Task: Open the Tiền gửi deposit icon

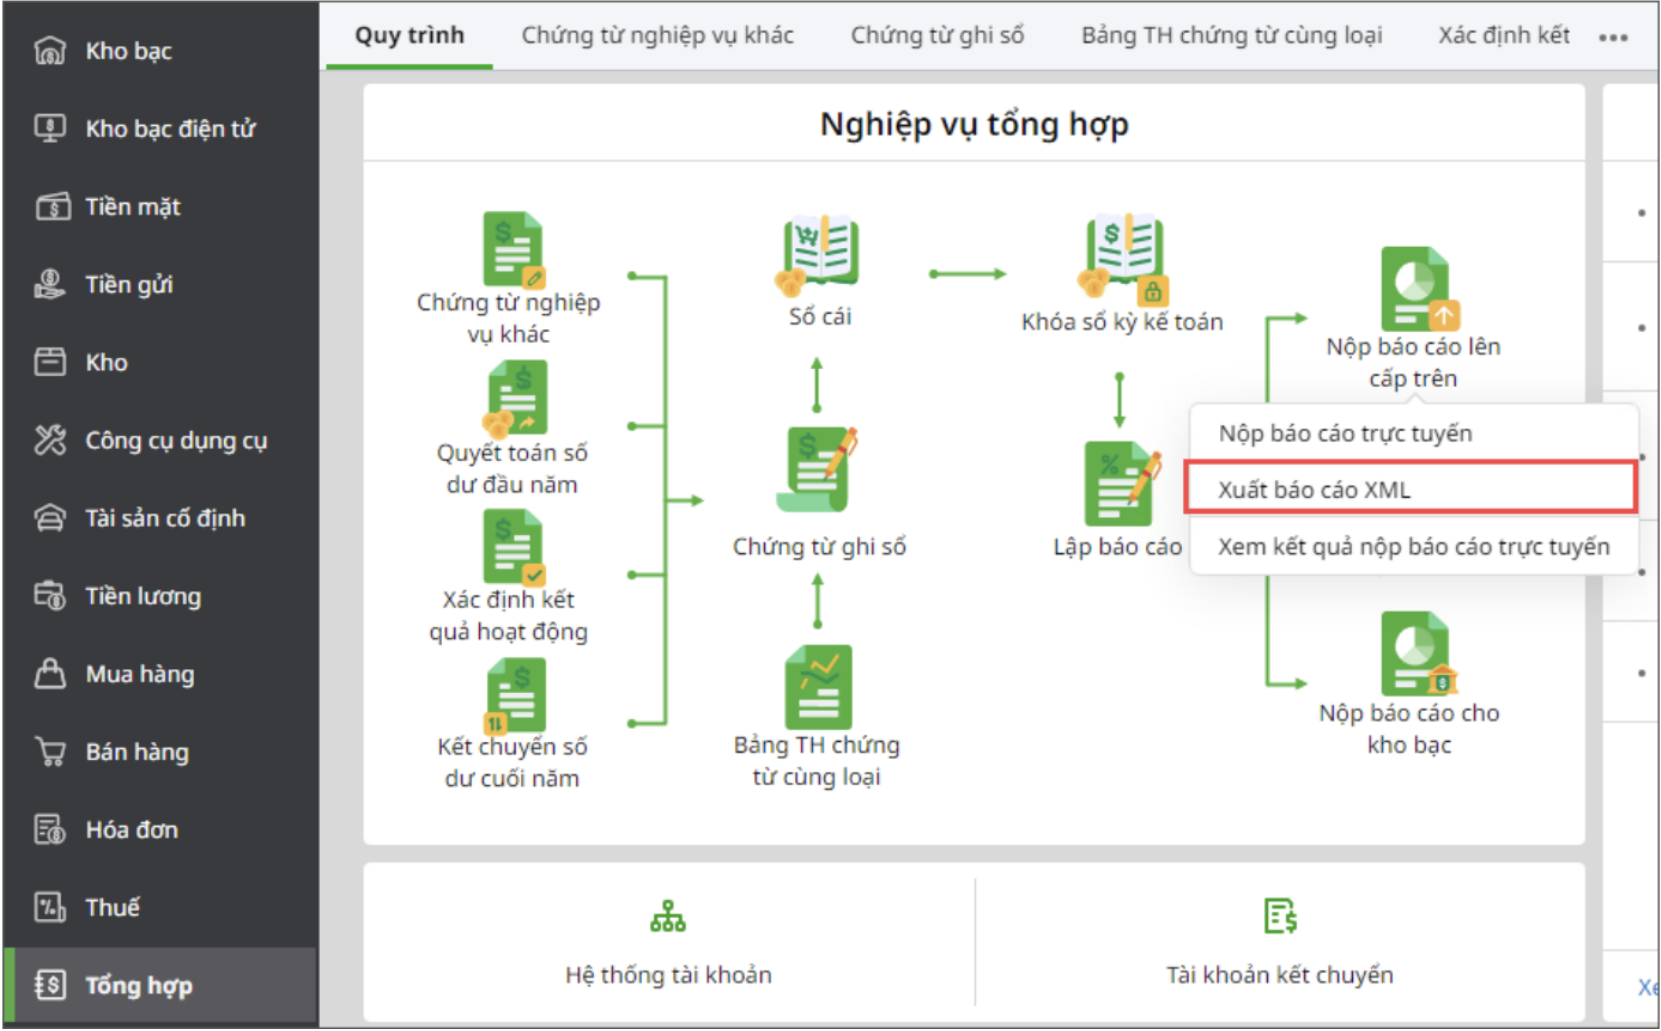Action: (50, 284)
